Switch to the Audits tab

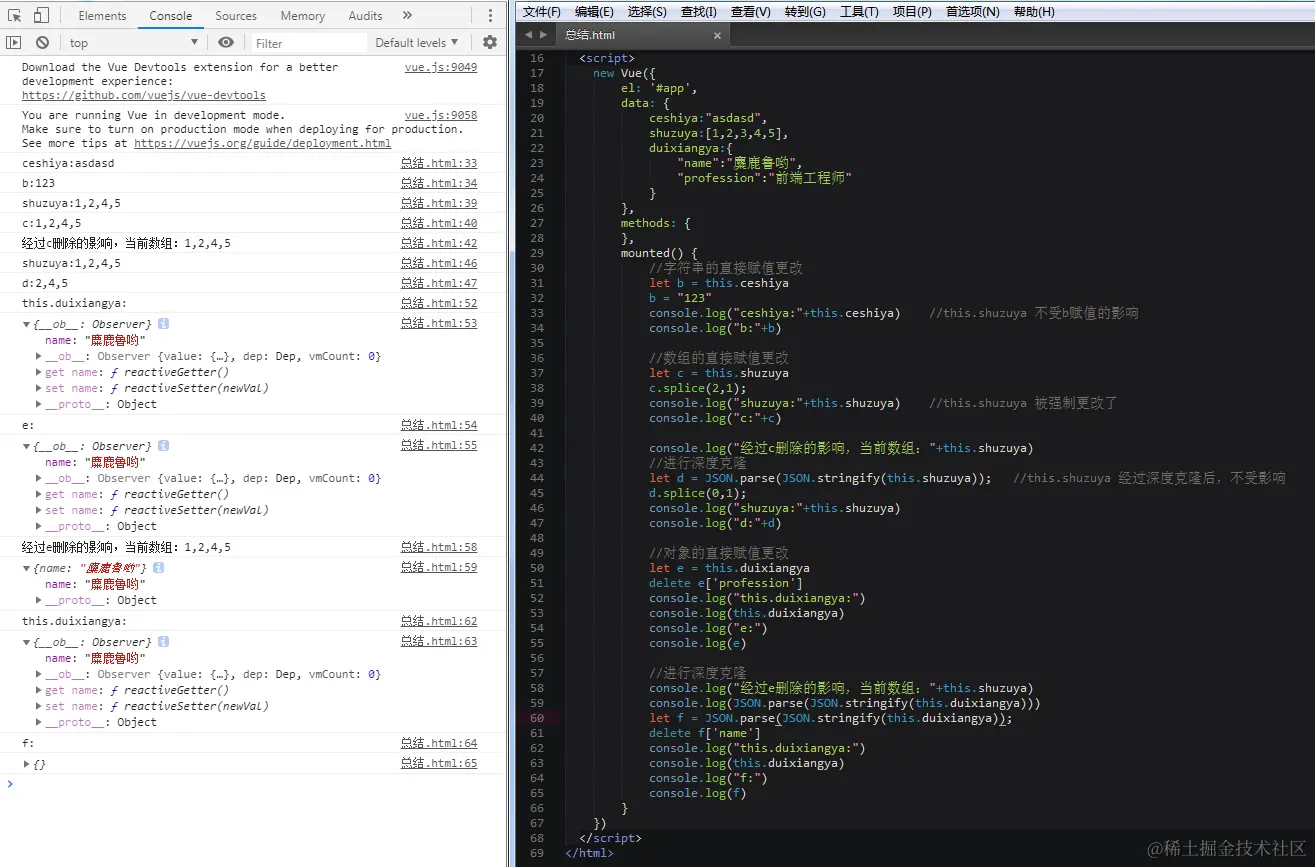pyautogui.click(x=365, y=15)
